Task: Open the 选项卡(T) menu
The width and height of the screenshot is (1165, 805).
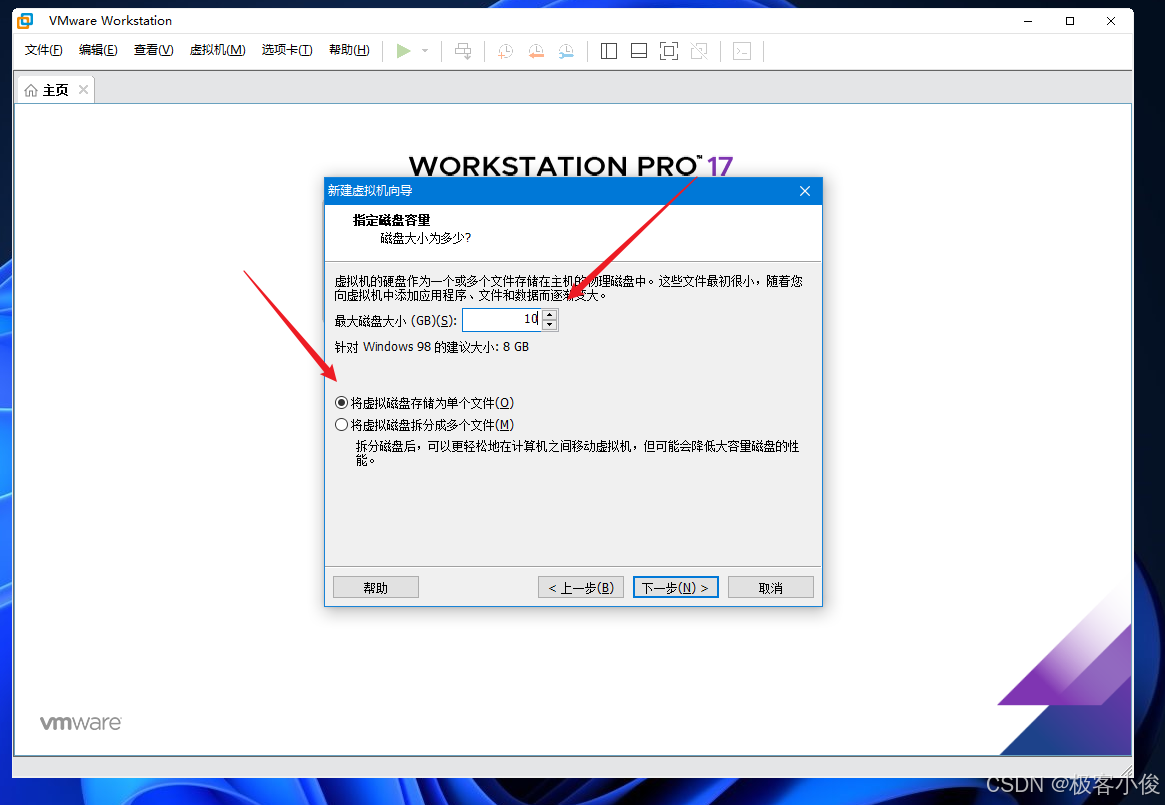Action: click(x=287, y=50)
